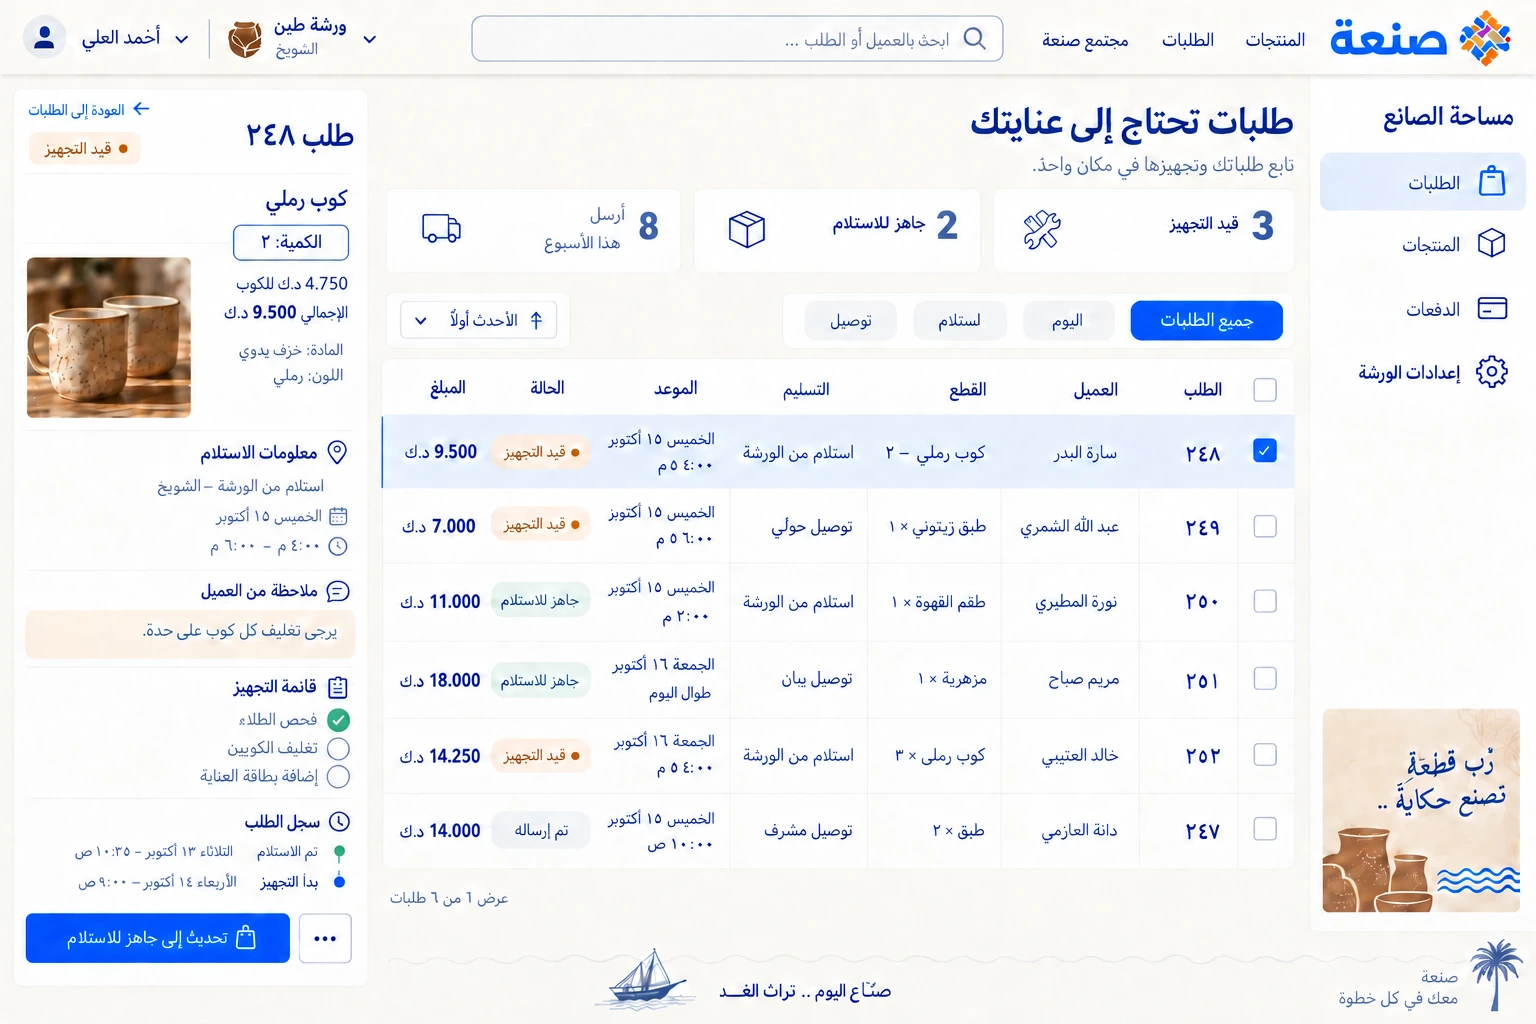This screenshot has width=1536, height=1024.
Task: Tick the checkbox for order ٢٥١
Action: [1265, 678]
